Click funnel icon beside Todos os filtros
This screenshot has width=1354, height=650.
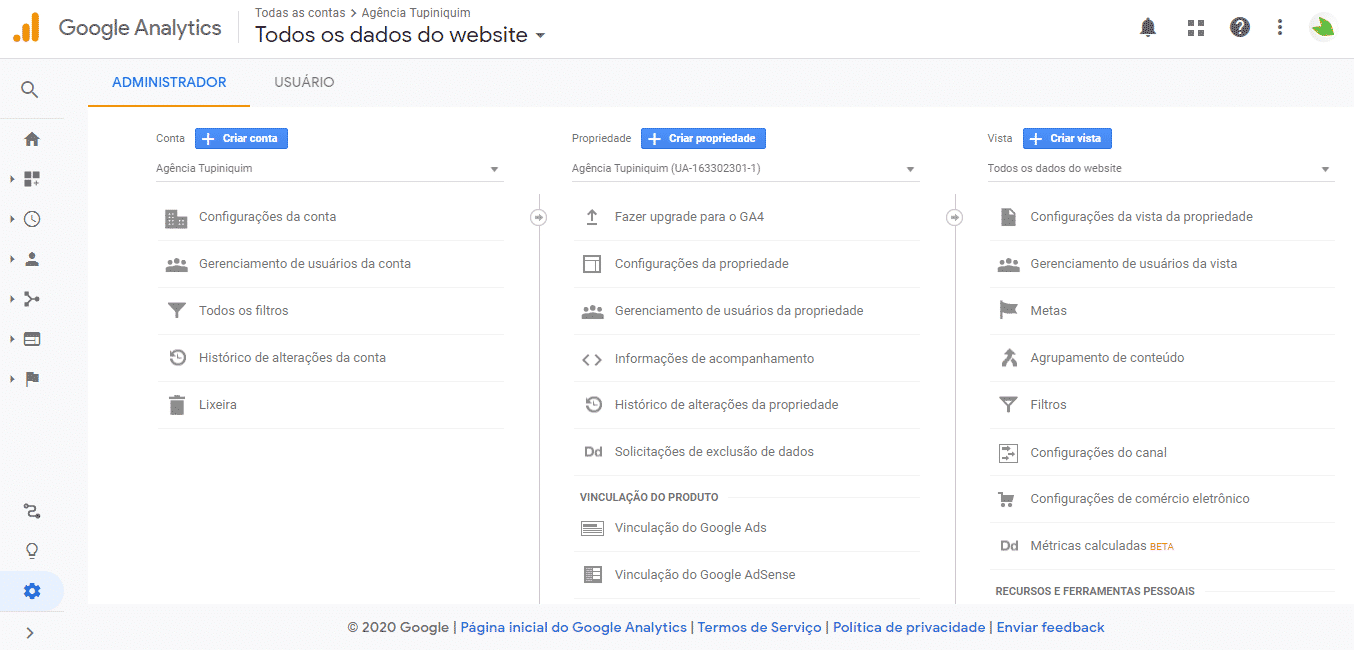click(x=177, y=311)
